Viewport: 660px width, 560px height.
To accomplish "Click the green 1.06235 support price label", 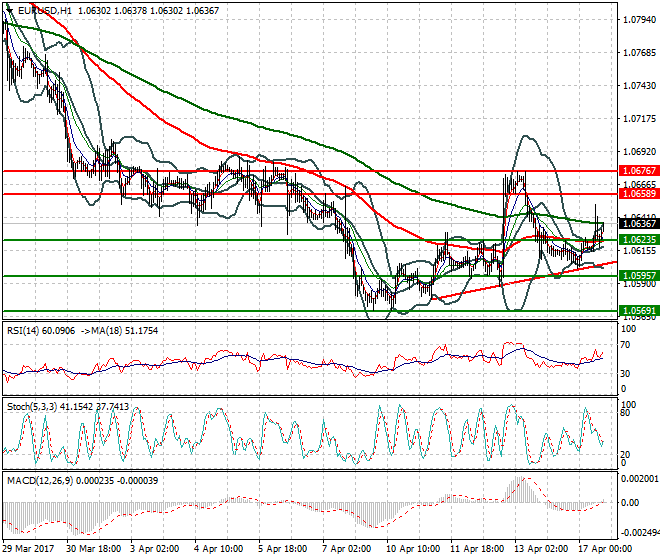I will 639,240.
